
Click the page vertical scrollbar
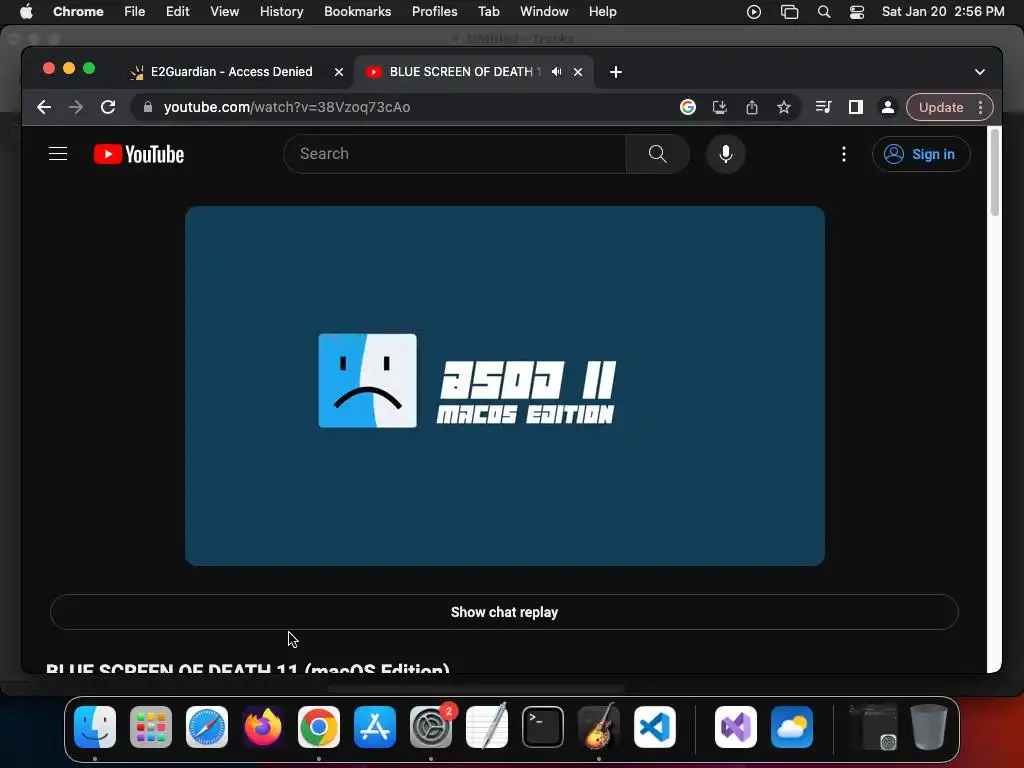pos(995,172)
